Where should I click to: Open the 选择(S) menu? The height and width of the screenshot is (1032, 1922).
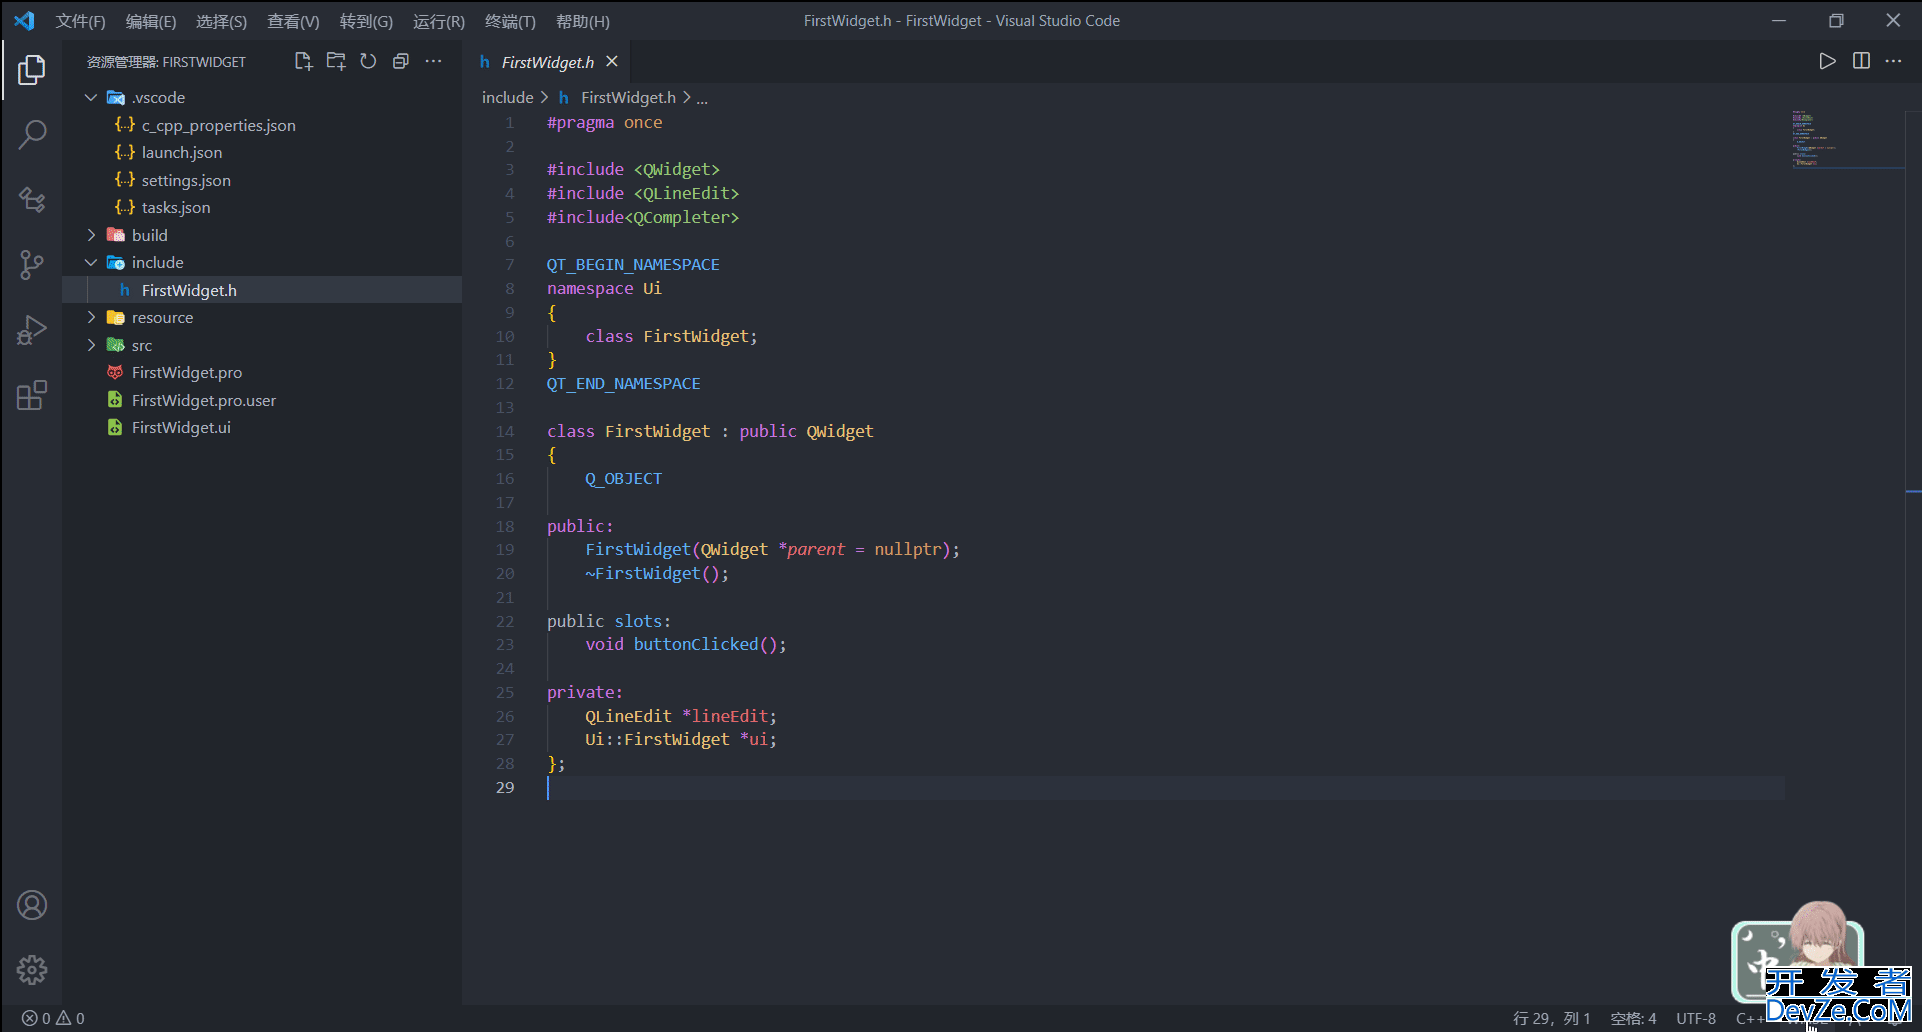click(221, 21)
